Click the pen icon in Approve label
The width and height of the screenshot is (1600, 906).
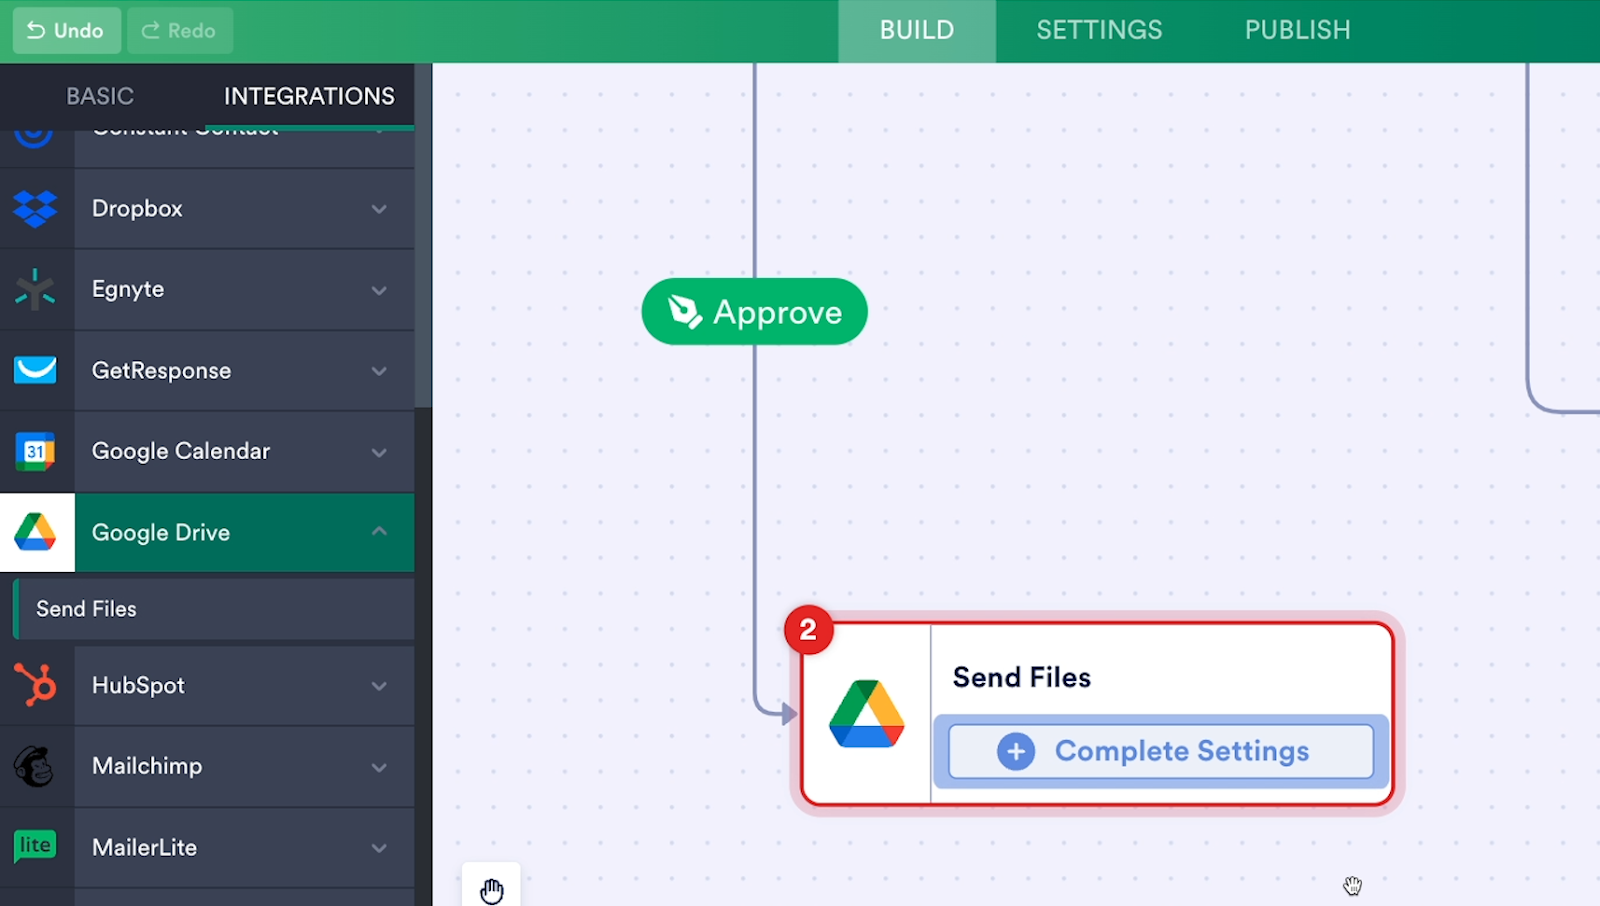coord(685,312)
